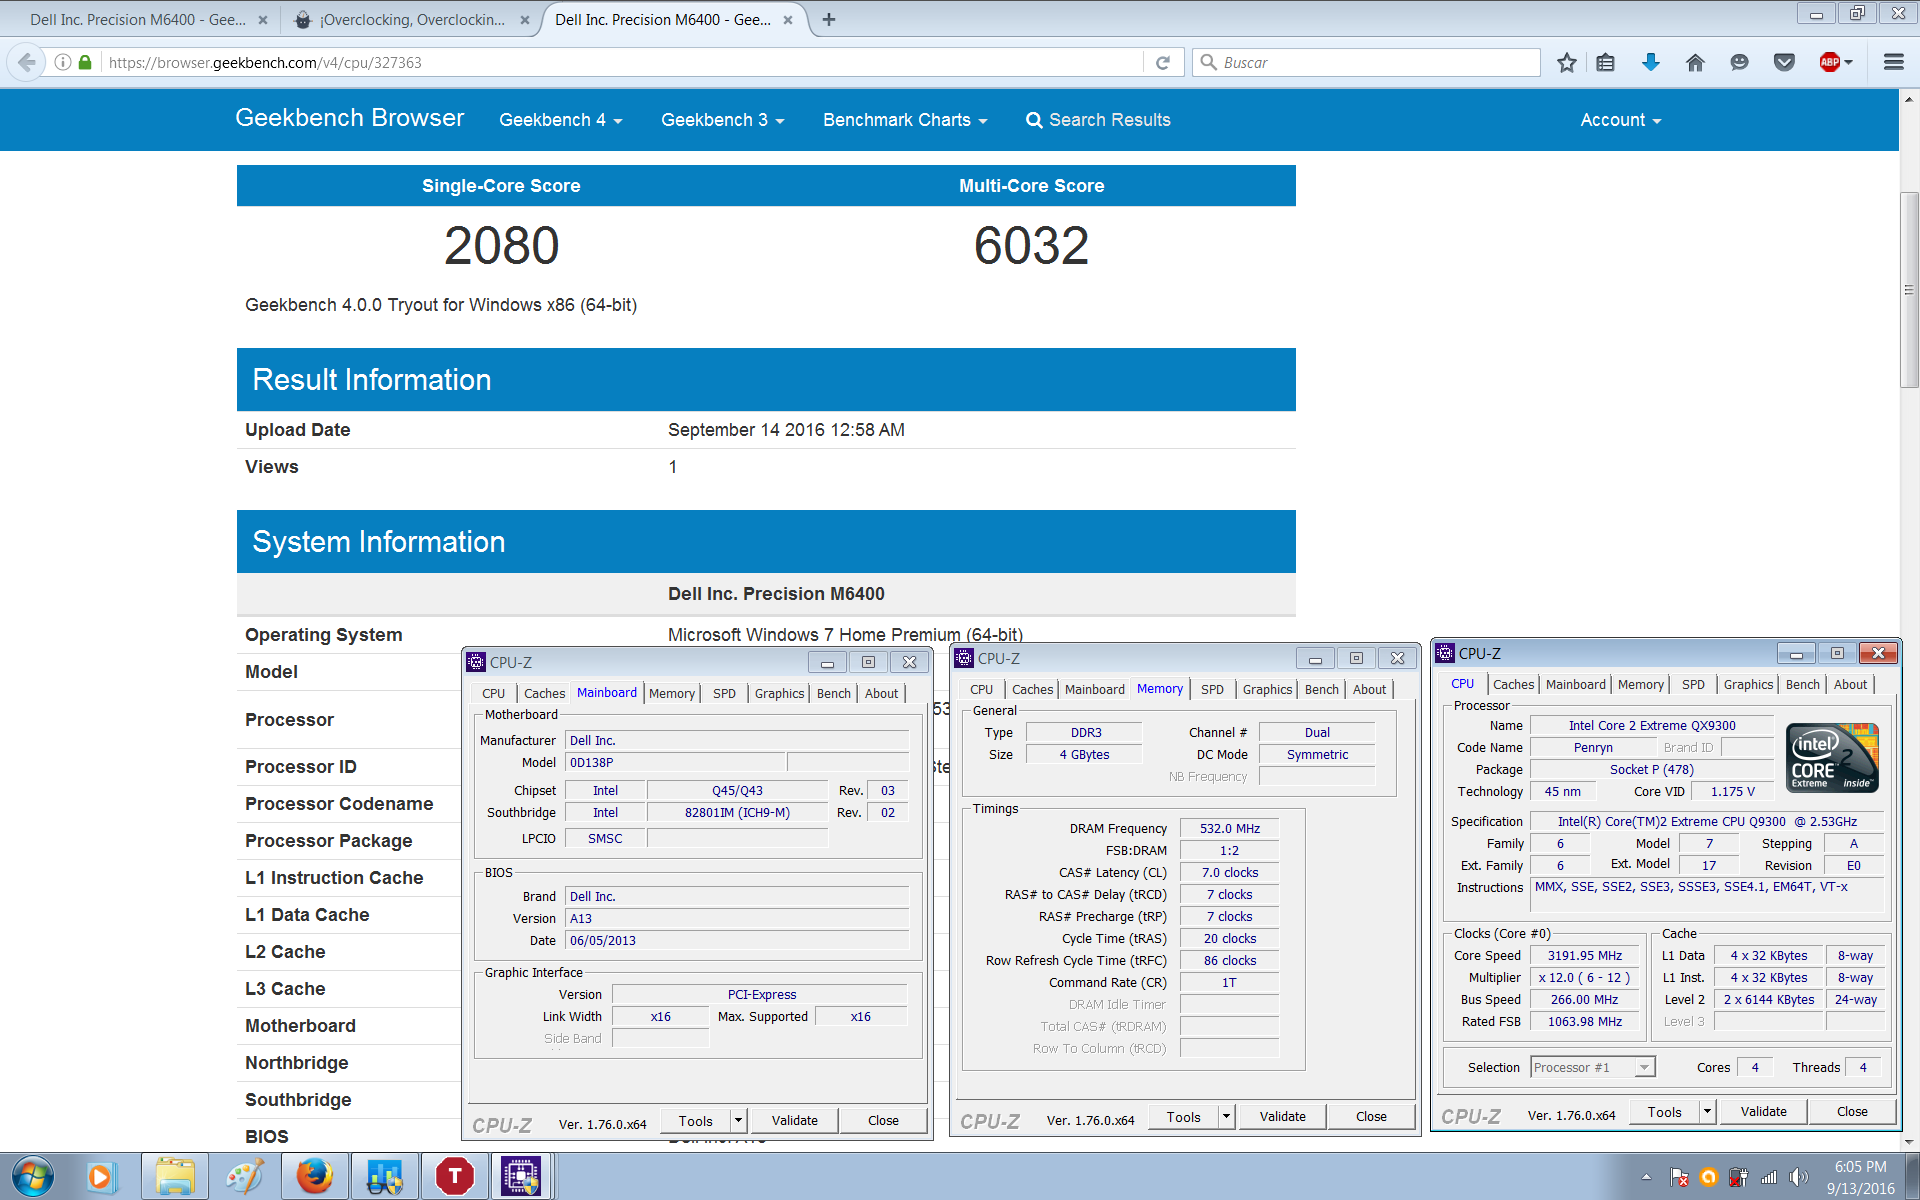Open Processor #1 selection combo box
Viewport: 1920px width, 1200px height.
1592,1067
